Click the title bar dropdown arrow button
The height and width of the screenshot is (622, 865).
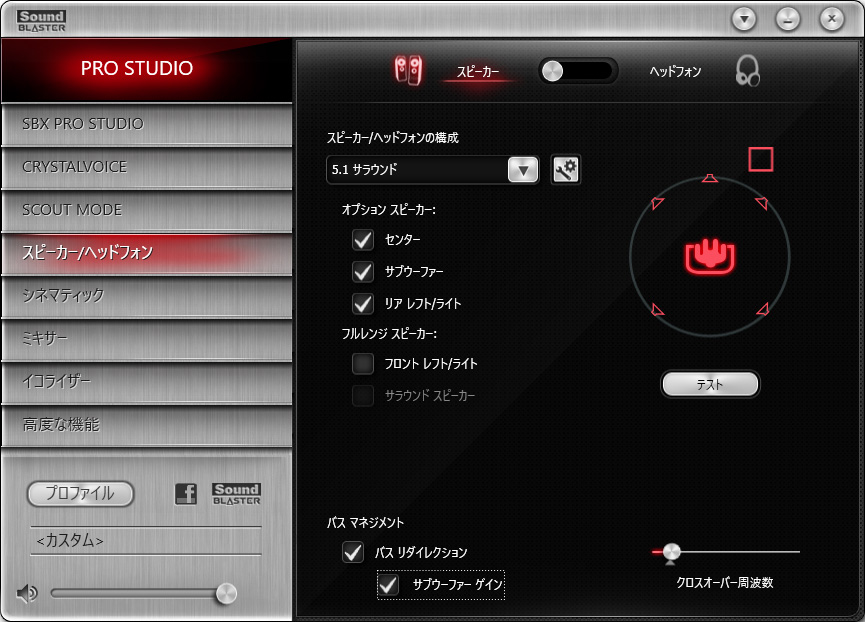point(744,19)
